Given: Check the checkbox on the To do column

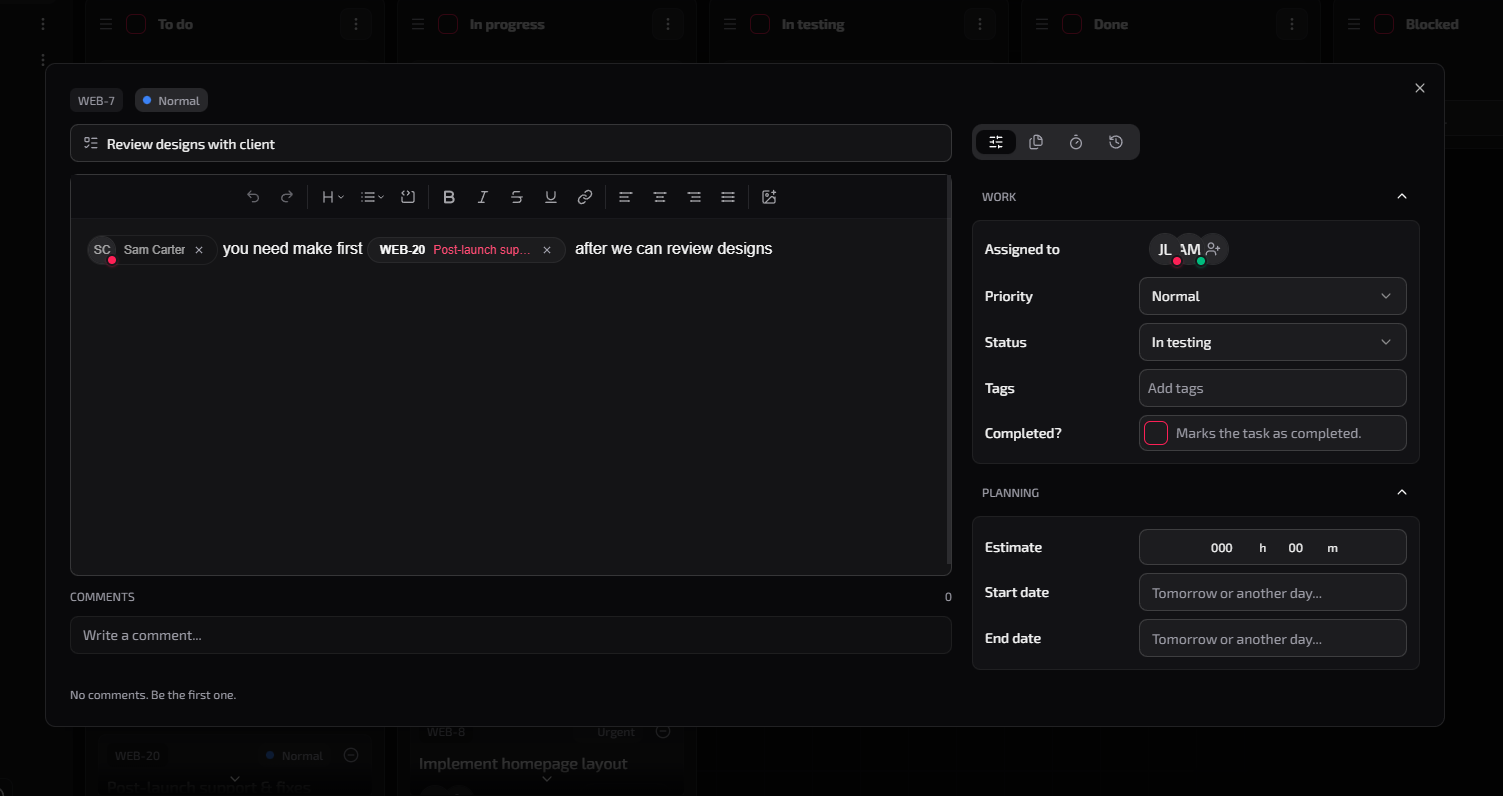Looking at the screenshot, I should [x=135, y=23].
